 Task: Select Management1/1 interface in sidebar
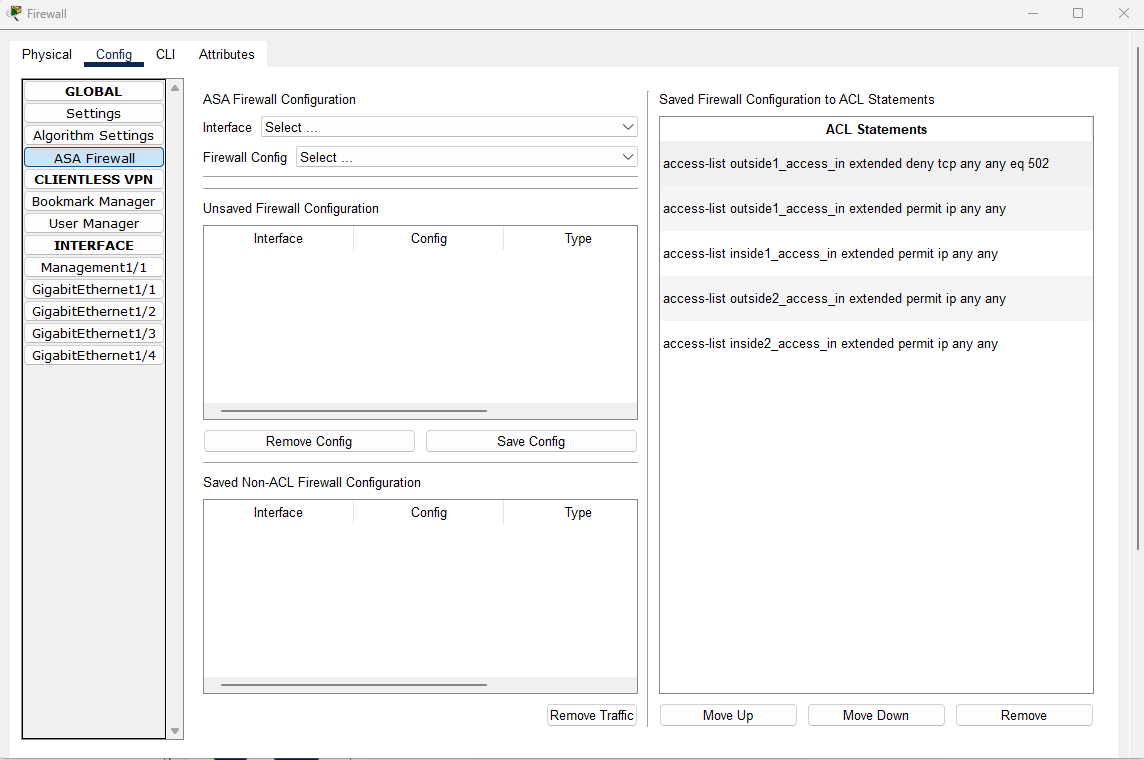93,267
